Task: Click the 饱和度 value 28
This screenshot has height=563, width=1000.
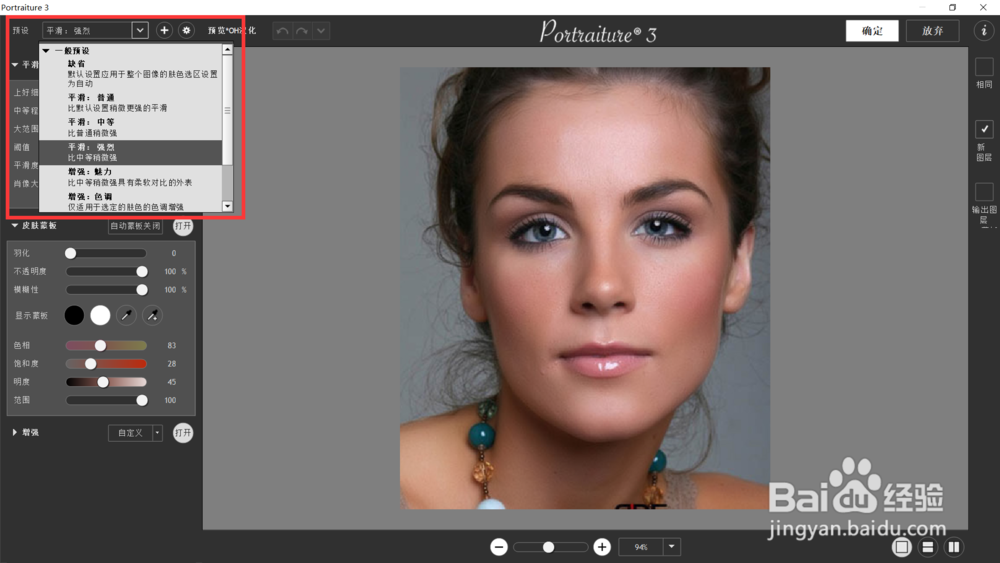Action: [172, 363]
